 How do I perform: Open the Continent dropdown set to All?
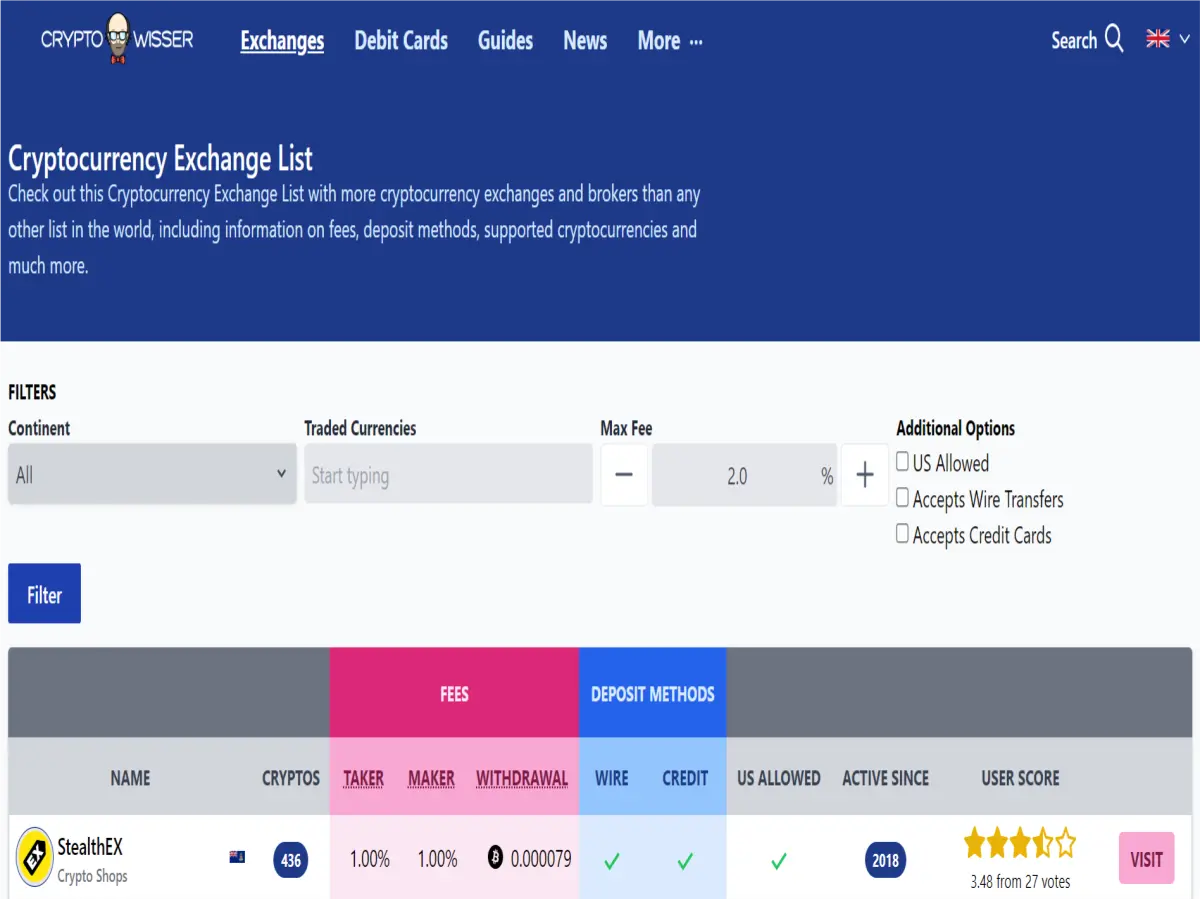point(152,474)
